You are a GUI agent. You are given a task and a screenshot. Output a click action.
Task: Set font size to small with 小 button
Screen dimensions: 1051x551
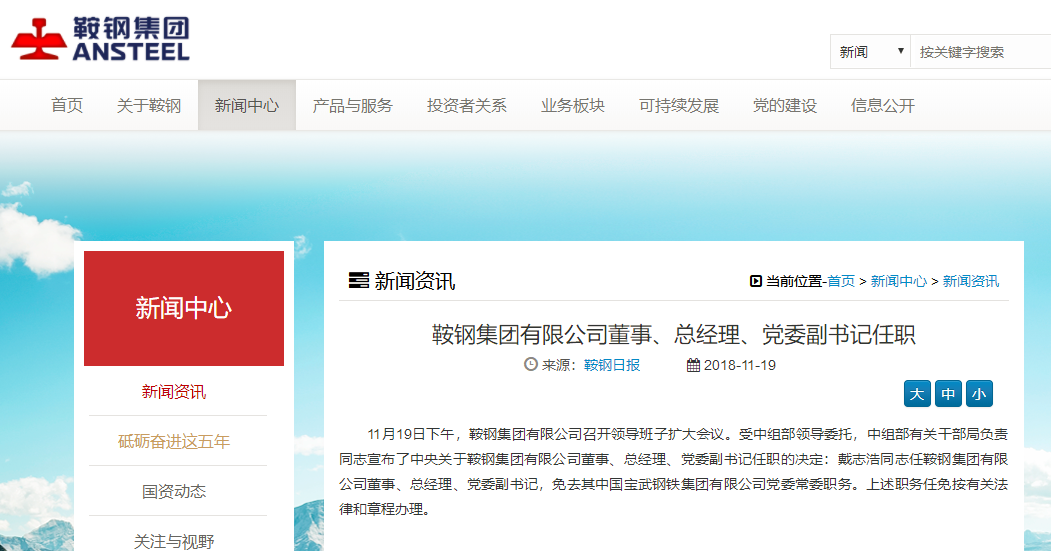[x=979, y=394]
